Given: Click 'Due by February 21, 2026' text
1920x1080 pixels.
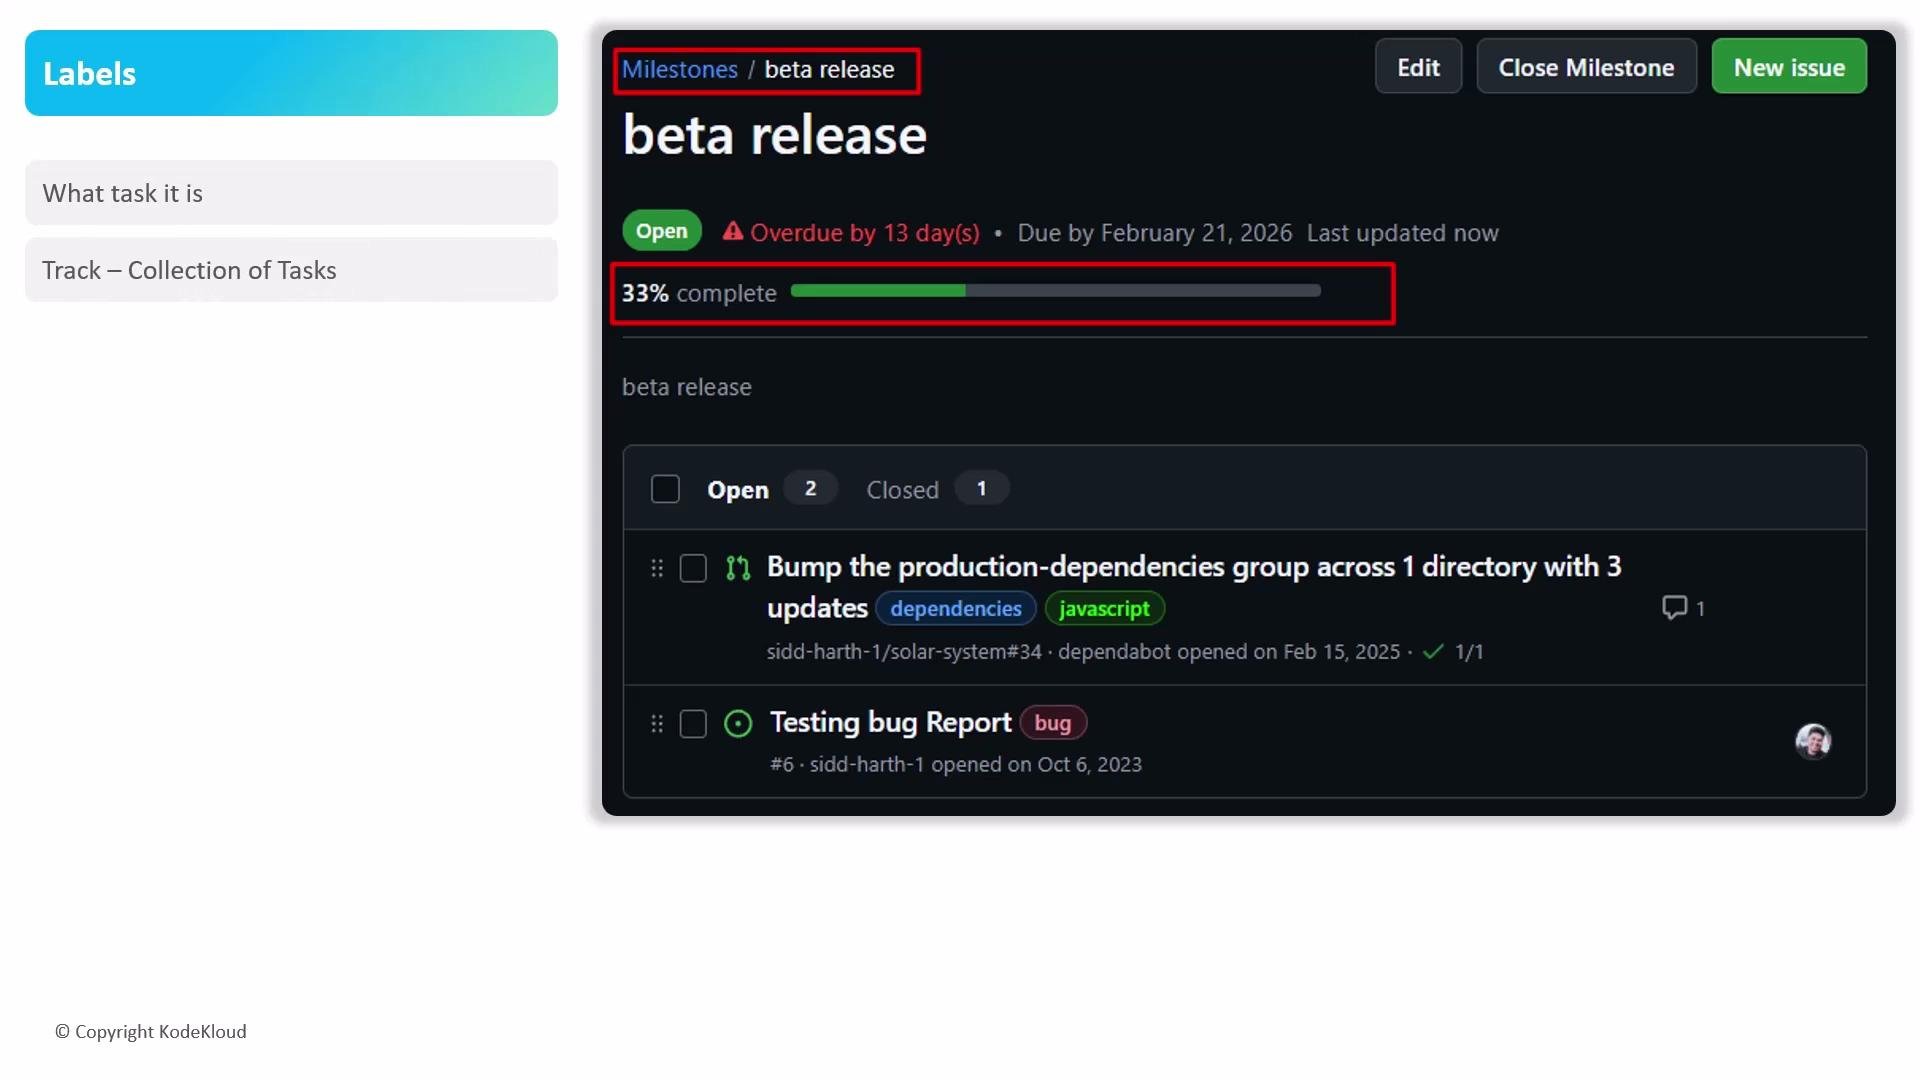Looking at the screenshot, I should click(x=1154, y=233).
